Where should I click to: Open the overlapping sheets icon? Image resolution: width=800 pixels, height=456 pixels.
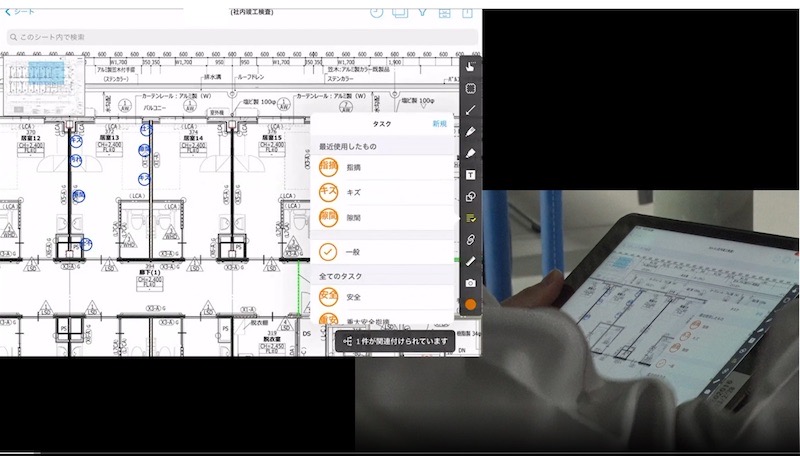tap(399, 12)
